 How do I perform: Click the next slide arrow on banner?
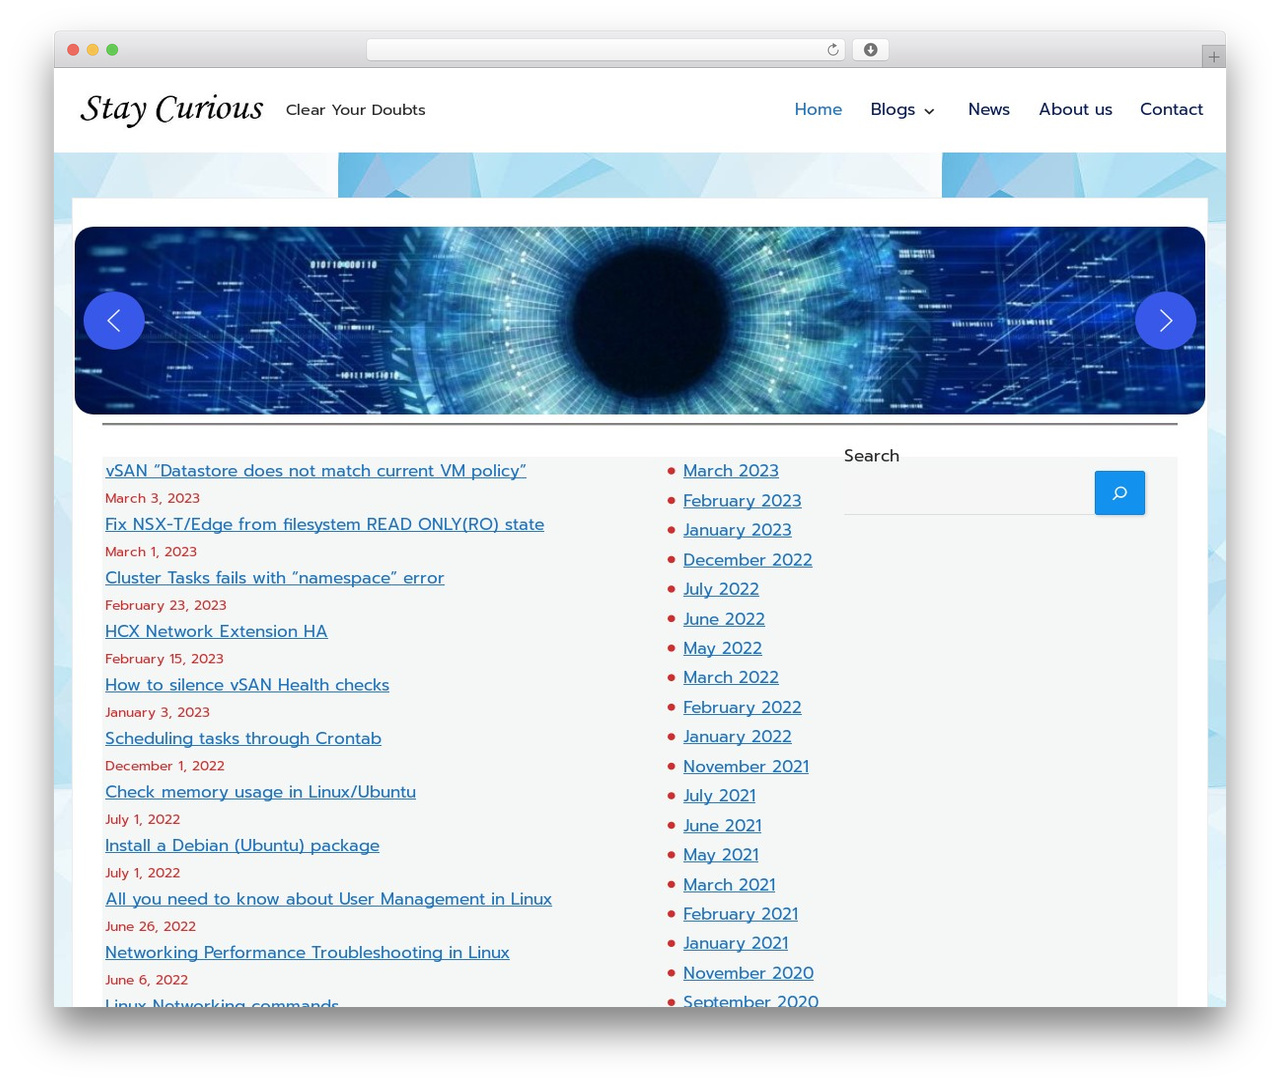1165,320
